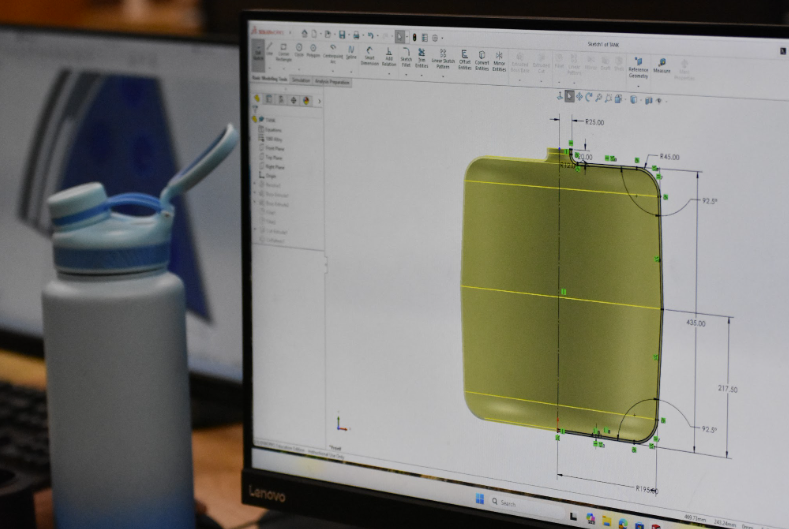Viewport: 789px width, 529px height.
Task: Open the DimXpertManager tab
Action: point(294,100)
